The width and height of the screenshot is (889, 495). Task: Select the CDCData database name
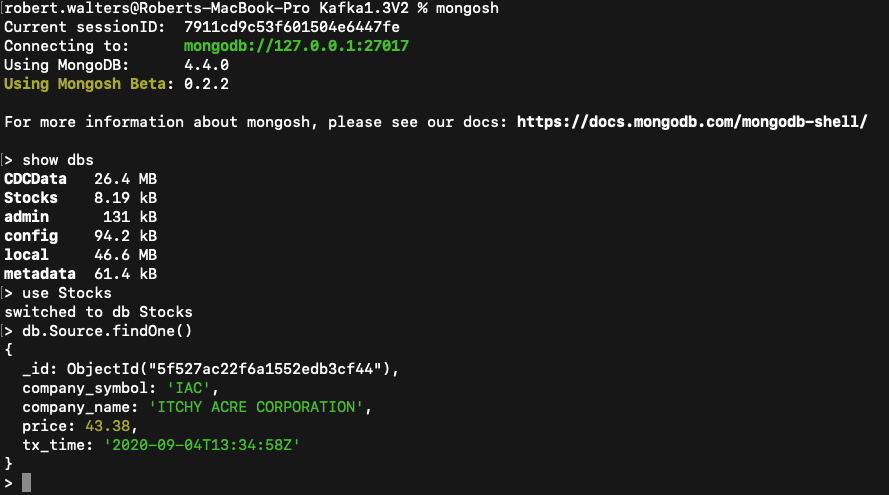pyautogui.click(x=36, y=179)
